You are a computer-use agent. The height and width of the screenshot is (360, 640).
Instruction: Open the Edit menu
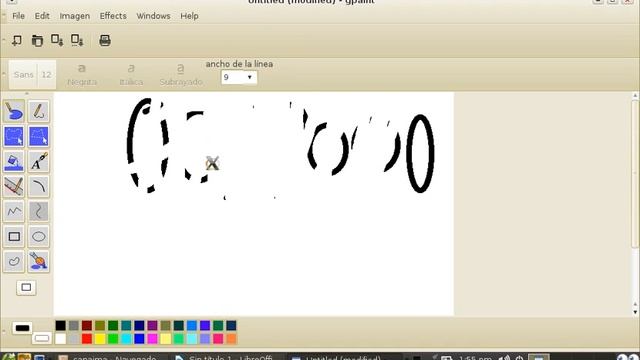pyautogui.click(x=42, y=16)
